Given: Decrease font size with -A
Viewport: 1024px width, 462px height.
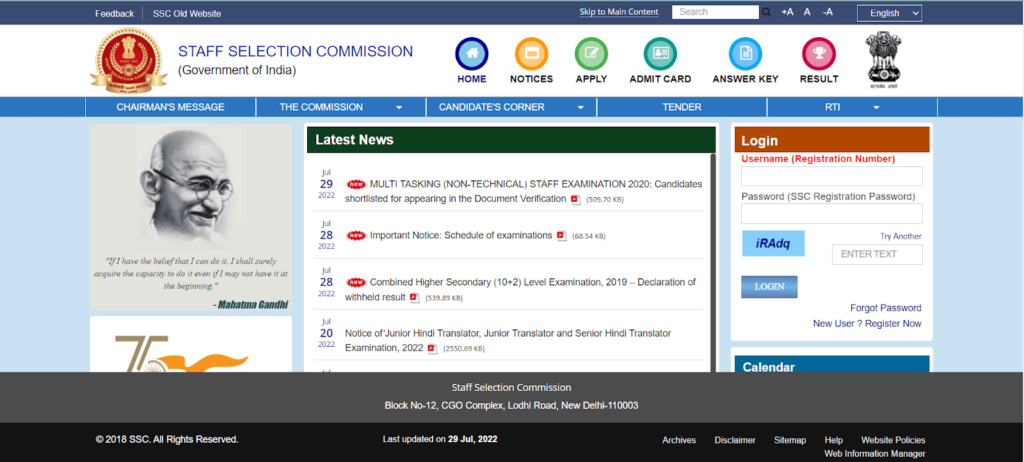Looking at the screenshot, I should [827, 13].
